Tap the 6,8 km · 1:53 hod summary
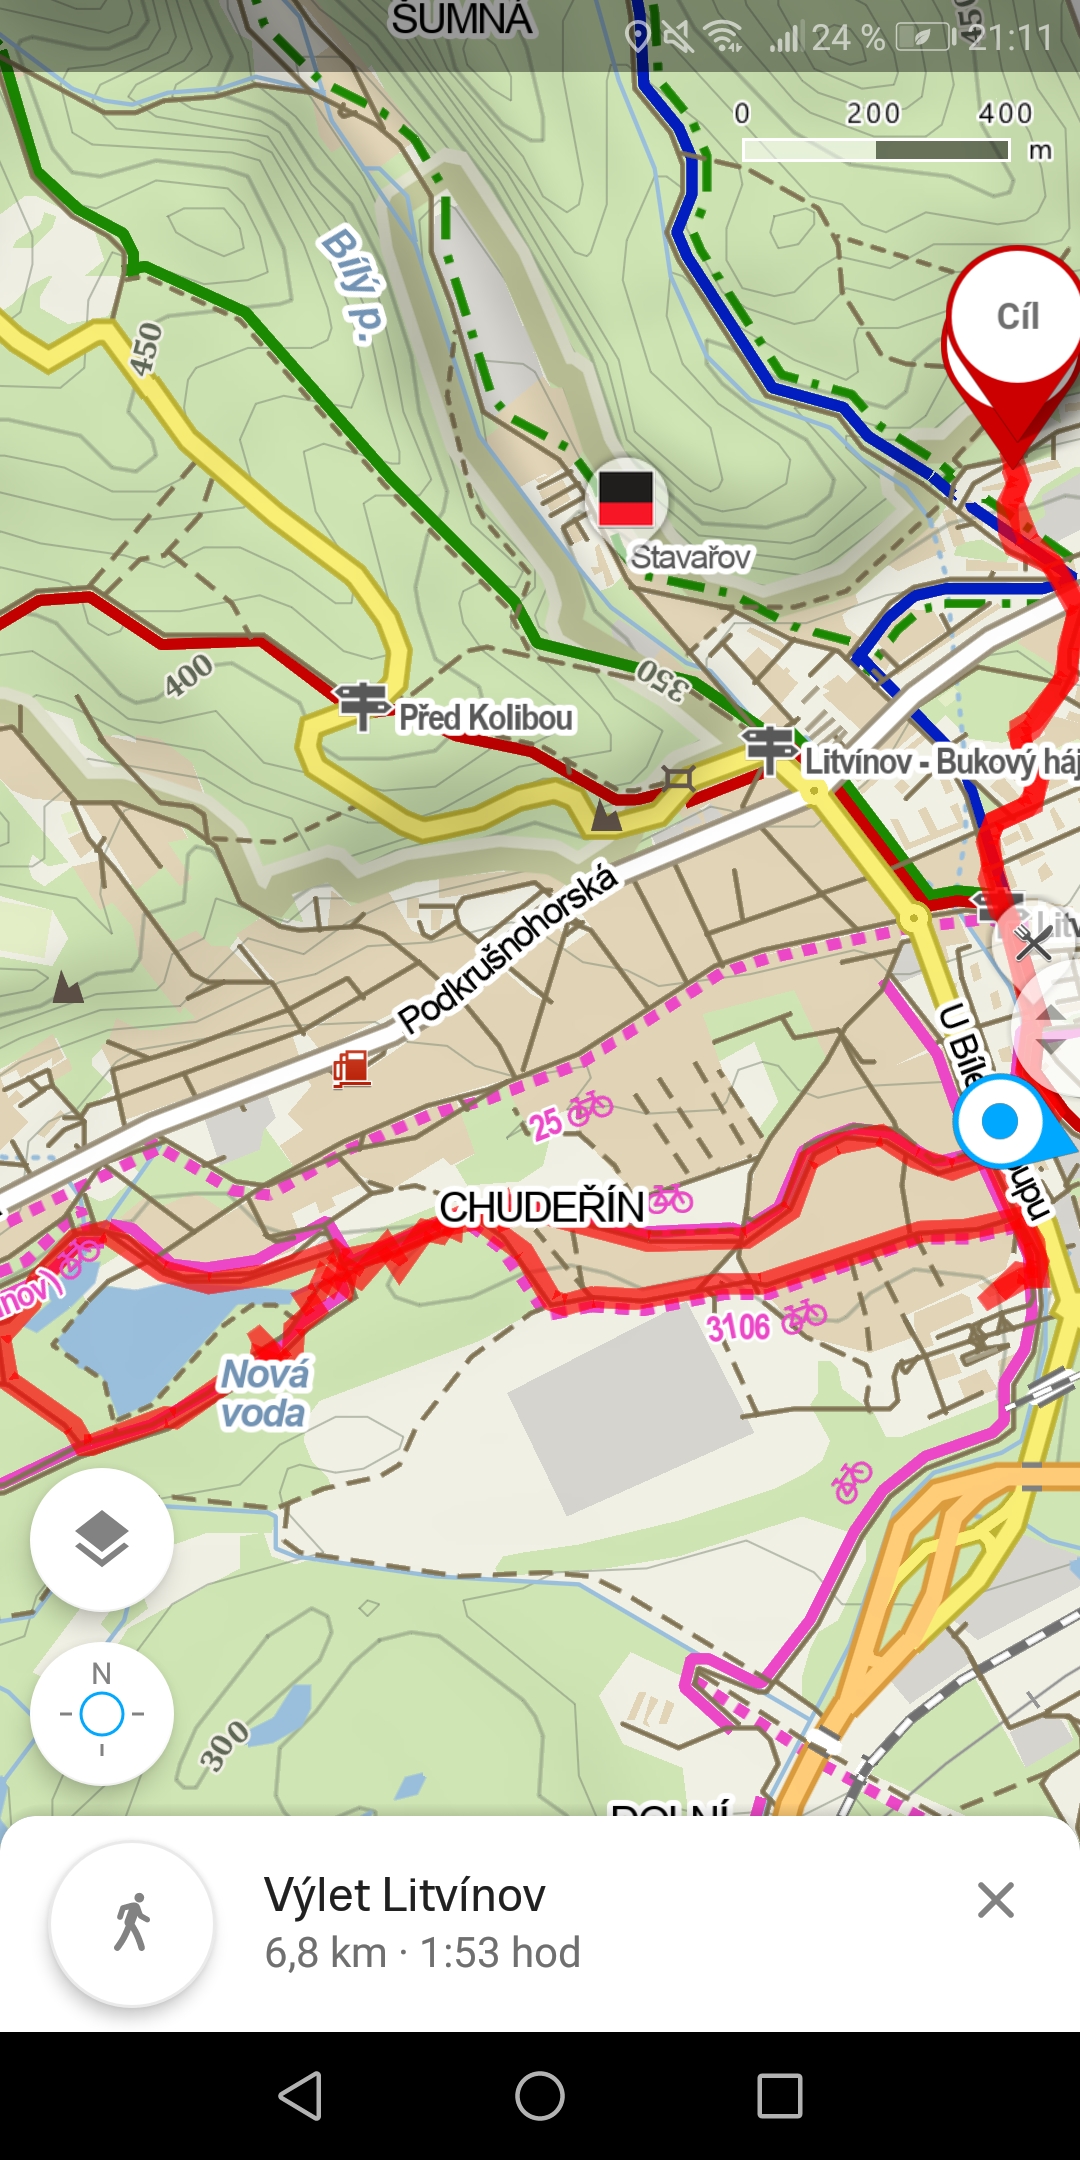Screen dimensions: 1080x2160 click(x=422, y=1953)
